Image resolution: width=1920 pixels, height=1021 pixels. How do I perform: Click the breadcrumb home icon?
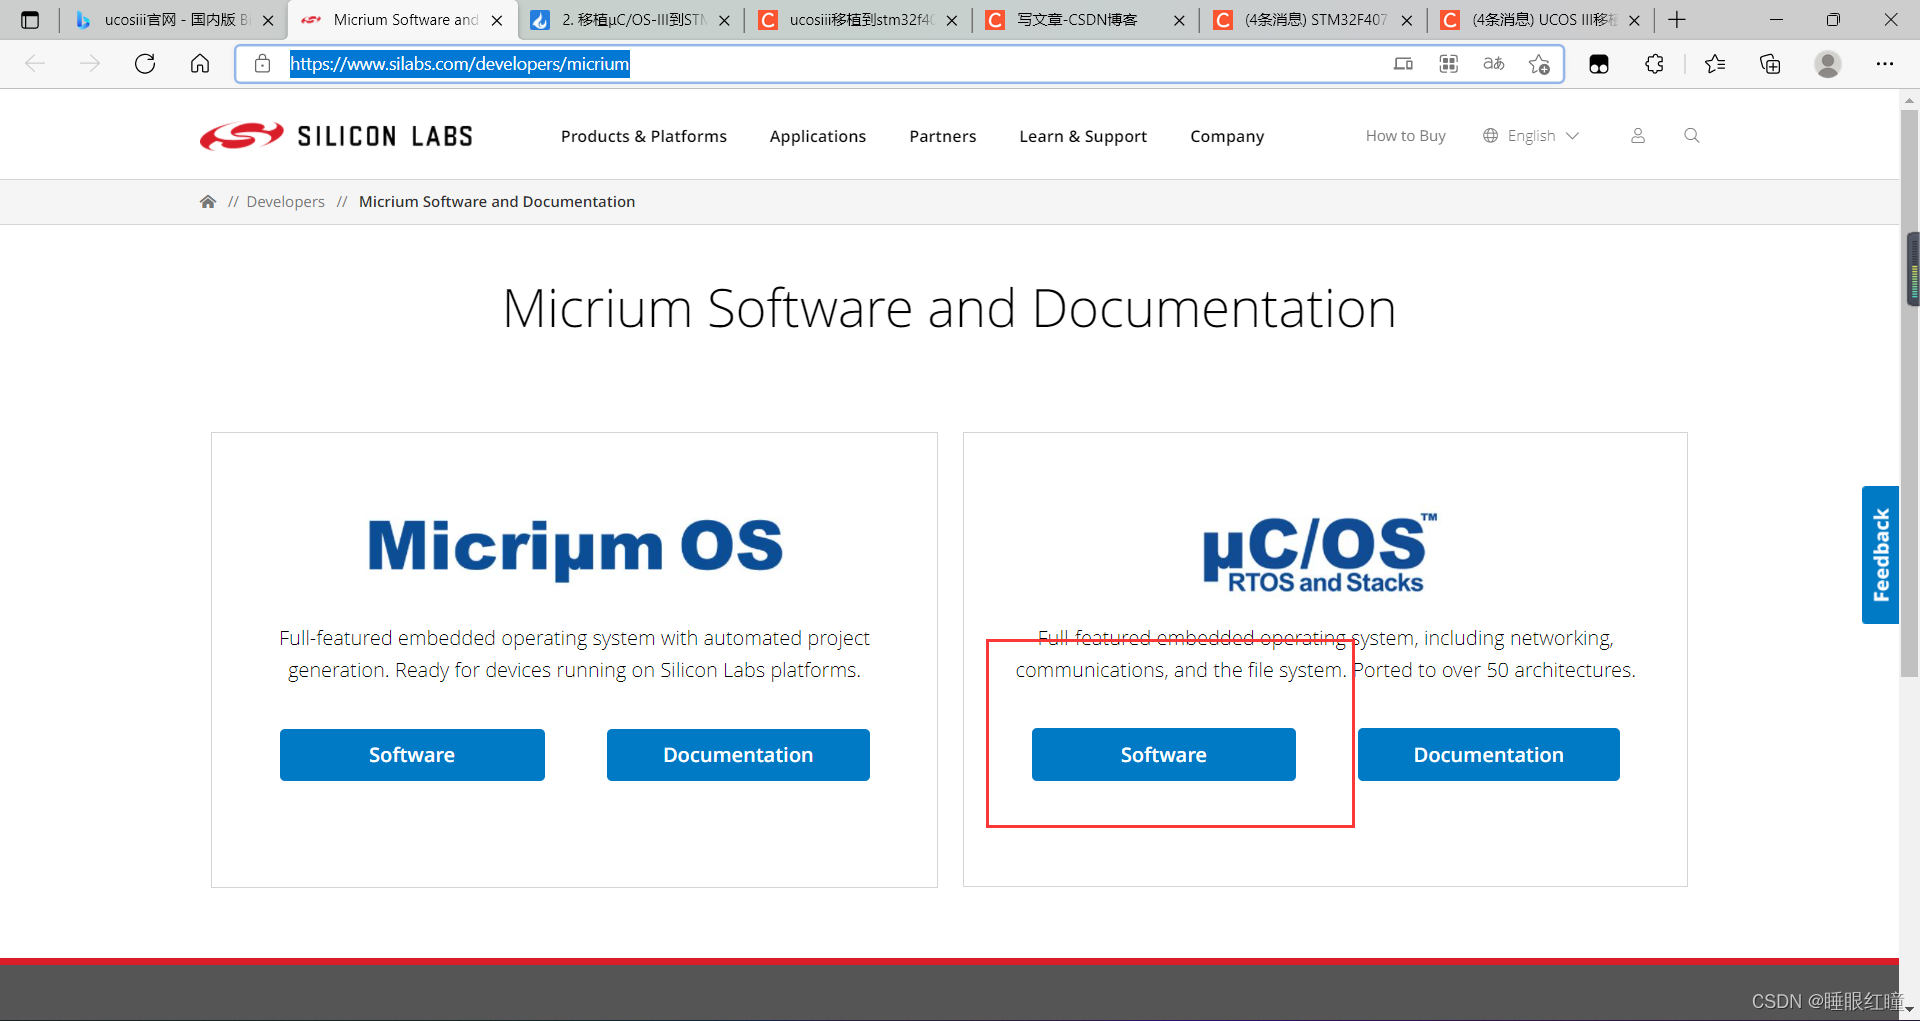click(x=208, y=202)
